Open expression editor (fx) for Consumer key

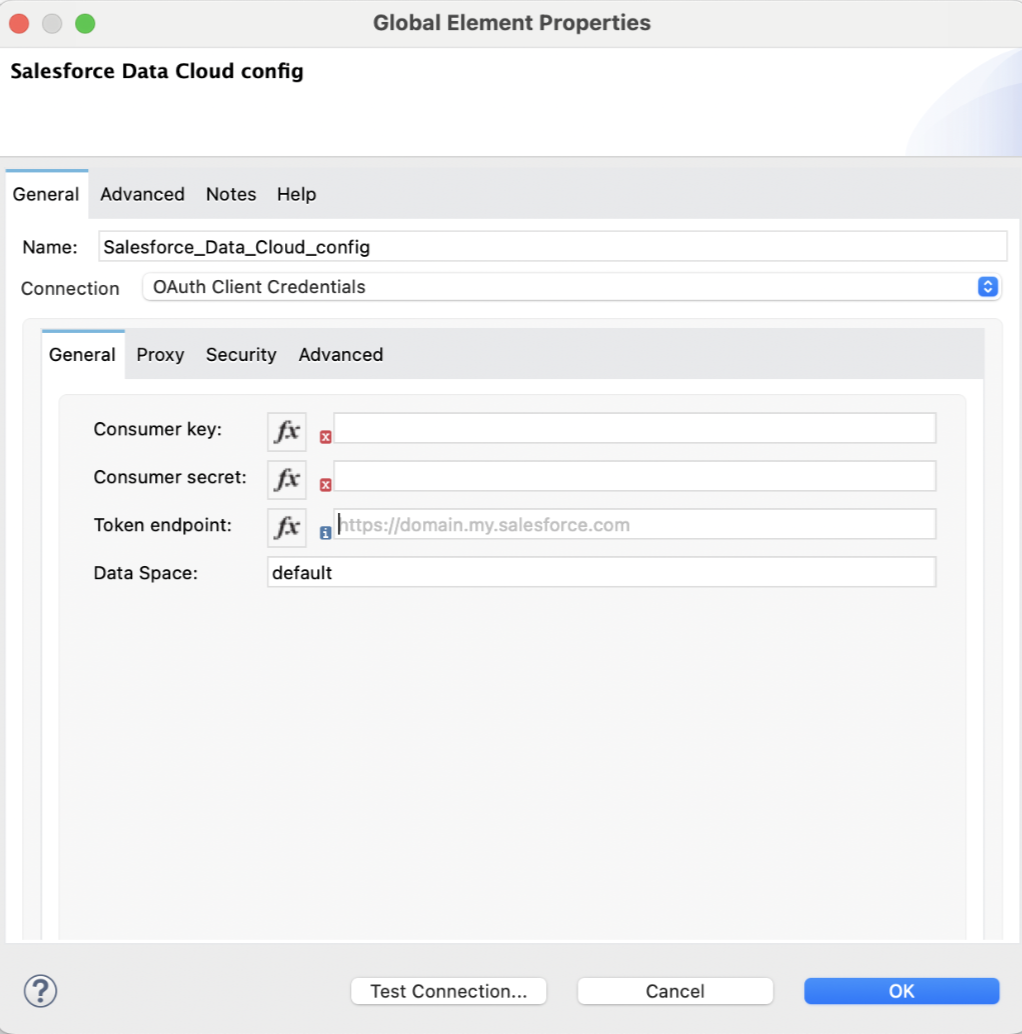pos(286,431)
